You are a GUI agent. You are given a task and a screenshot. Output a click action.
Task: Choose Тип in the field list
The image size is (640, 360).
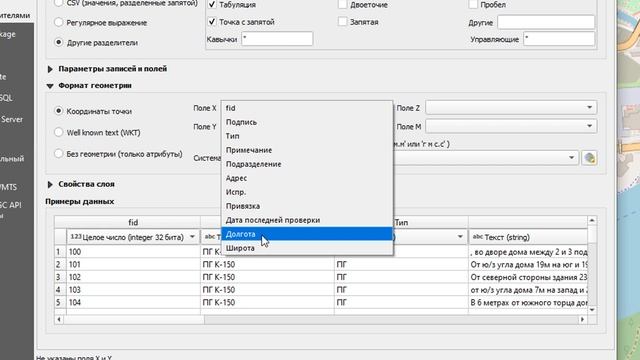307,136
